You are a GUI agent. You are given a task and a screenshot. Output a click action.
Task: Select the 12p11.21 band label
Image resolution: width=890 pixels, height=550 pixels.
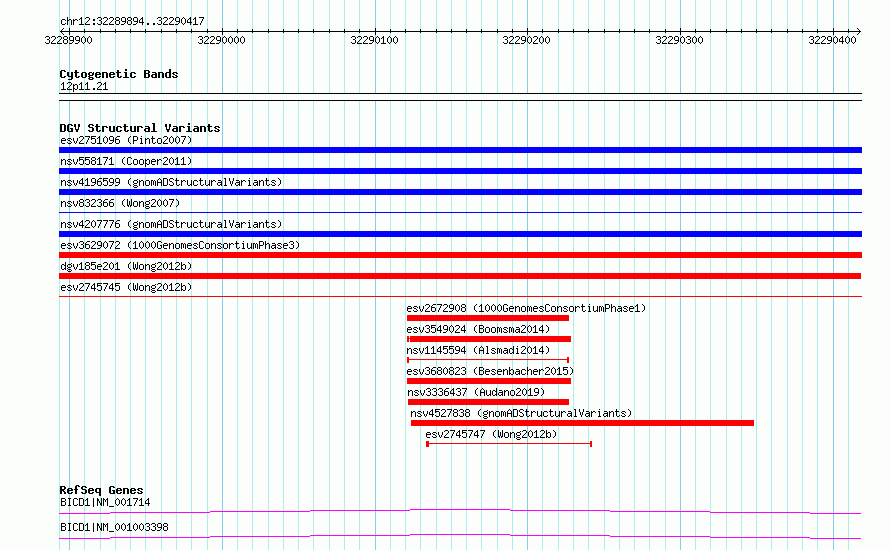pos(84,87)
